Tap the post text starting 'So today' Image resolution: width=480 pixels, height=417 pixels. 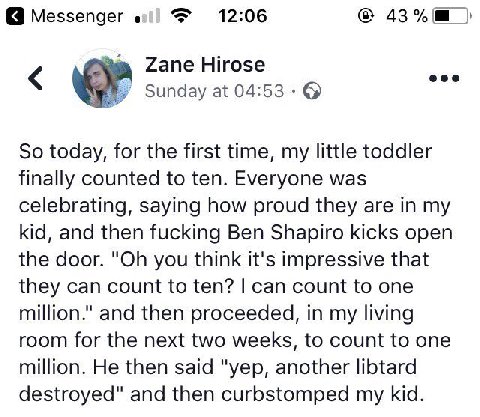coord(235,273)
